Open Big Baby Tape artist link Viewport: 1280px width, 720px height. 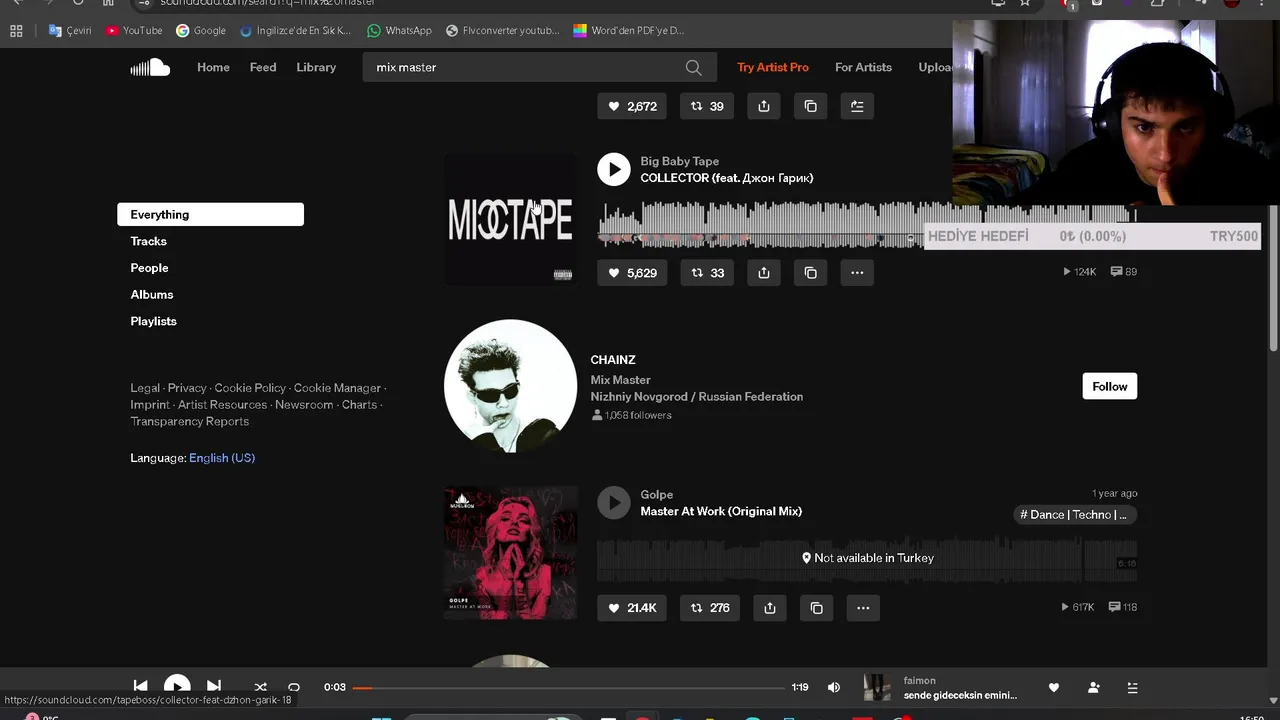pos(680,161)
